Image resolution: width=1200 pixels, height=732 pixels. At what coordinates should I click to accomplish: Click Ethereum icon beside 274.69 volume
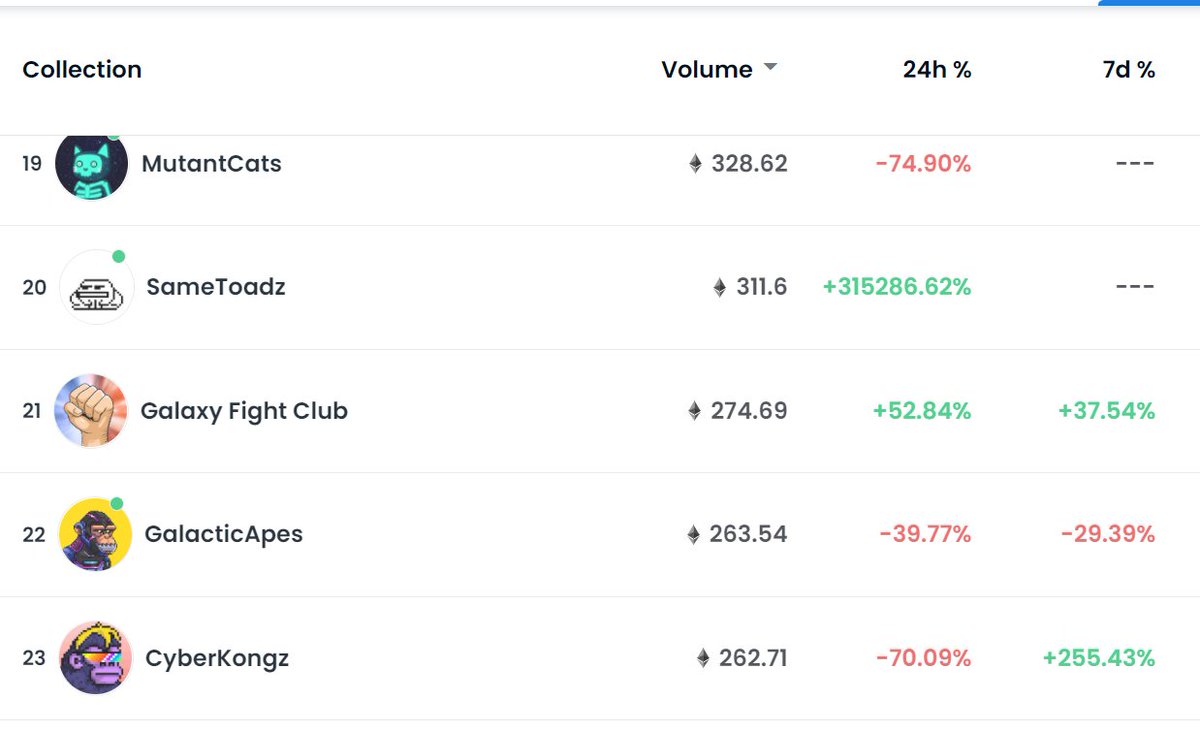tap(695, 411)
